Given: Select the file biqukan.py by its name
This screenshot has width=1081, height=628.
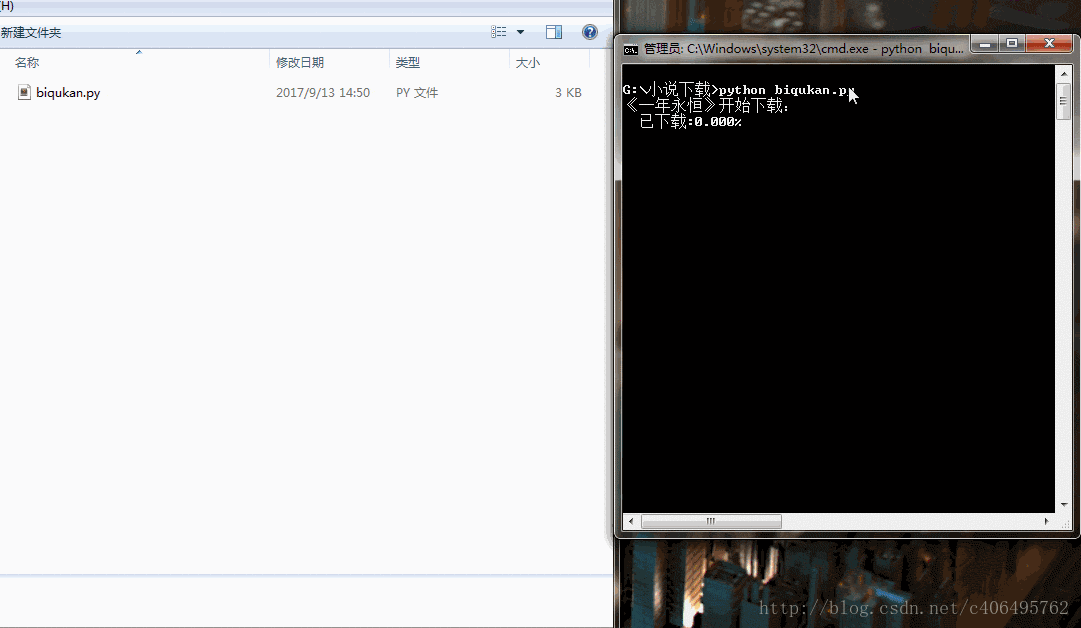Looking at the screenshot, I should pyautogui.click(x=68, y=92).
